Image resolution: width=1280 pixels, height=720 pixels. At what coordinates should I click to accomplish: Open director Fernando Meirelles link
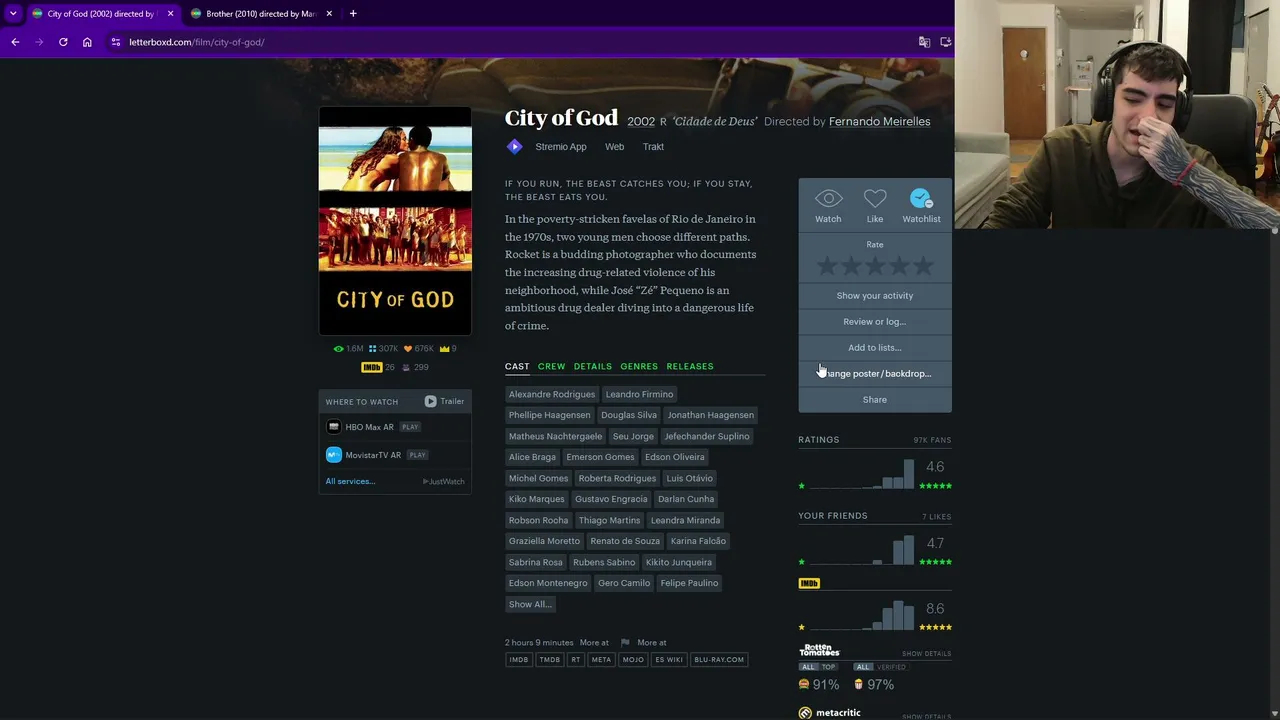[880, 121]
